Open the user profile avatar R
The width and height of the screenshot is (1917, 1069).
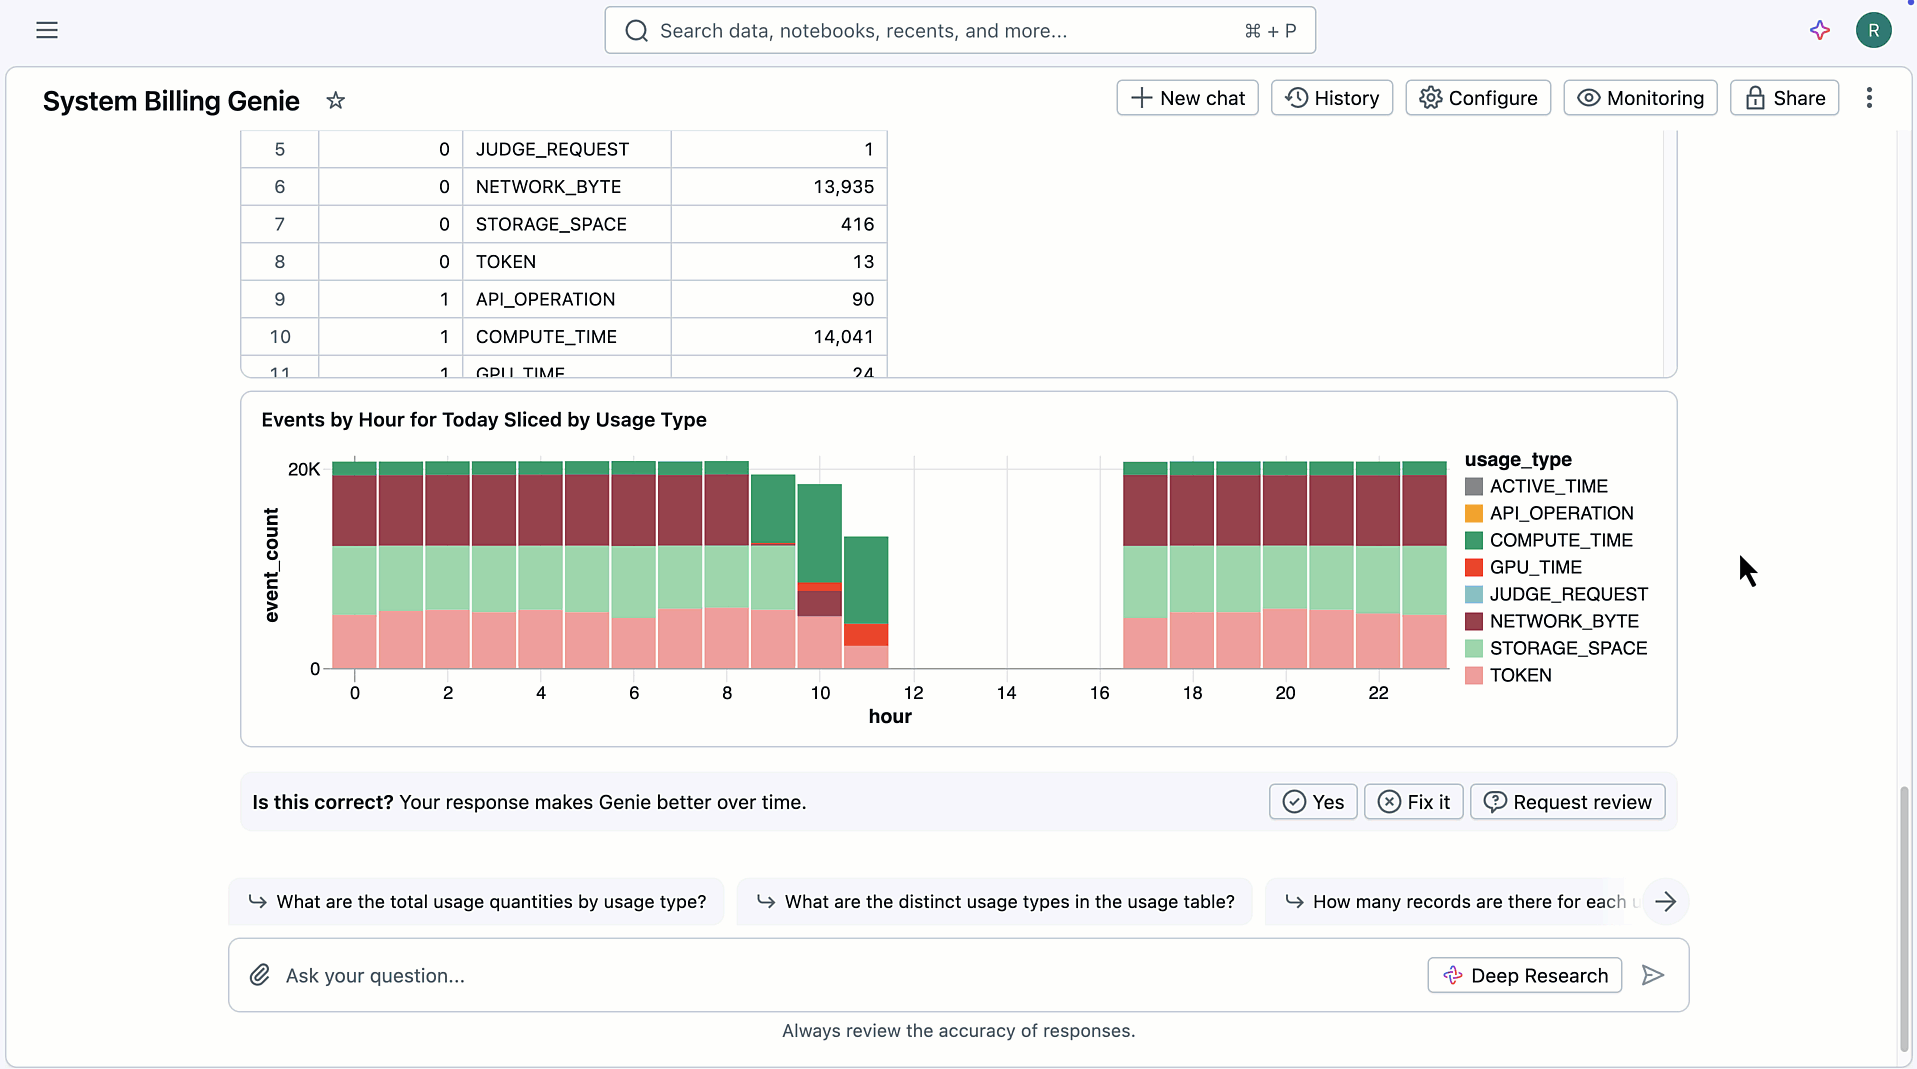point(1873,30)
